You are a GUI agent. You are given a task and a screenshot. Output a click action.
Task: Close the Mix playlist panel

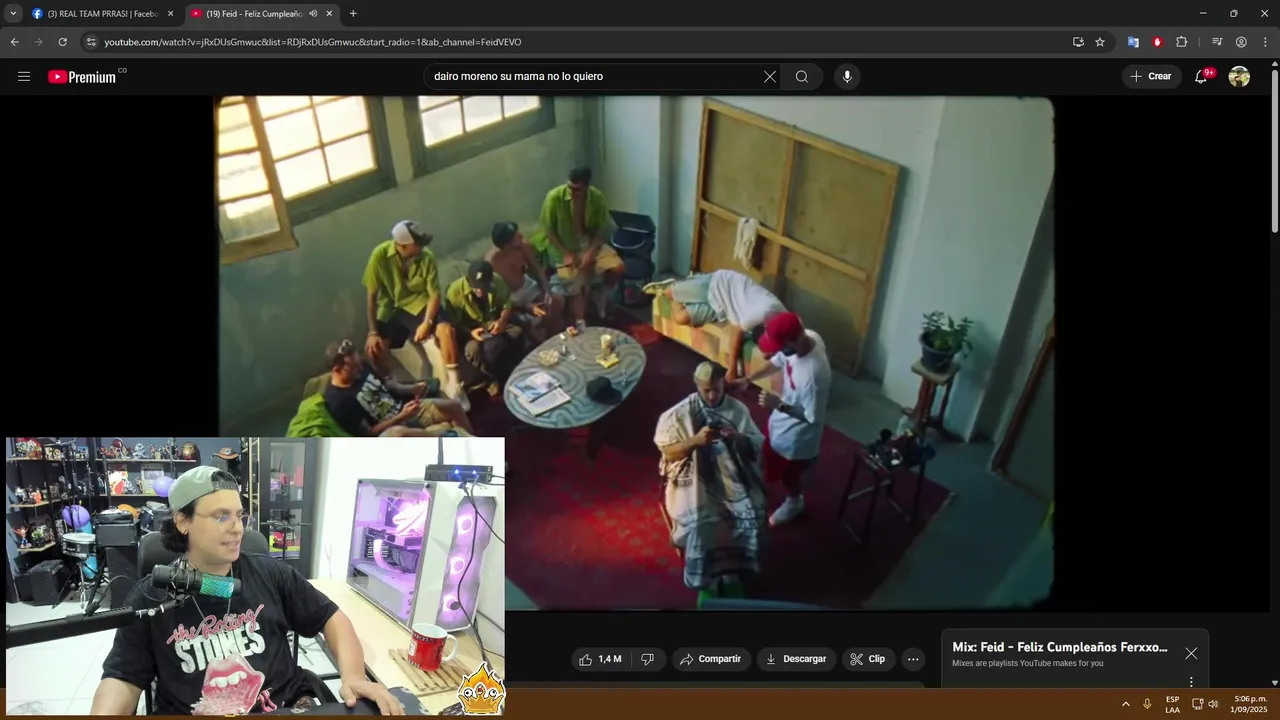(1191, 653)
